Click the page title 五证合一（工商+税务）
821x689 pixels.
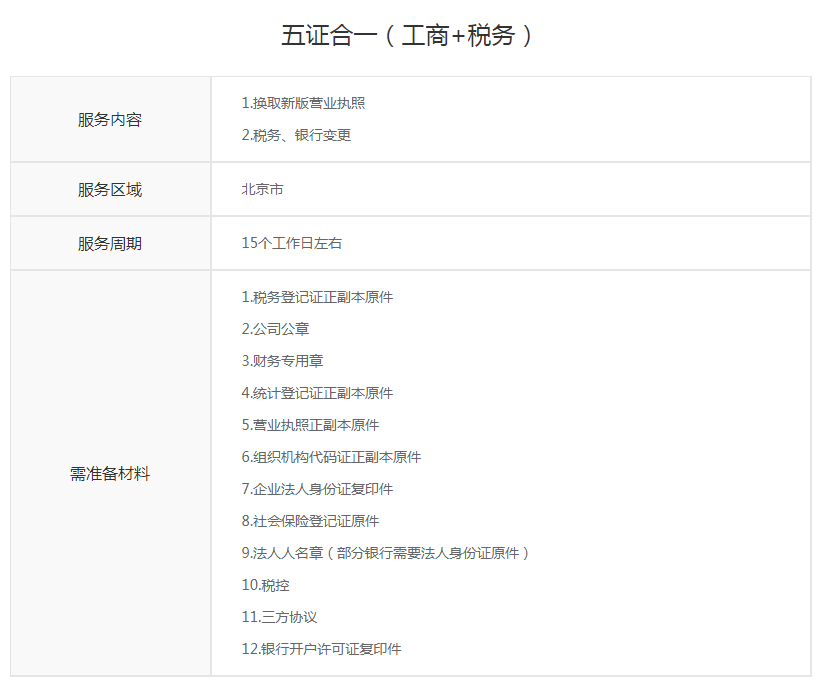point(410,36)
